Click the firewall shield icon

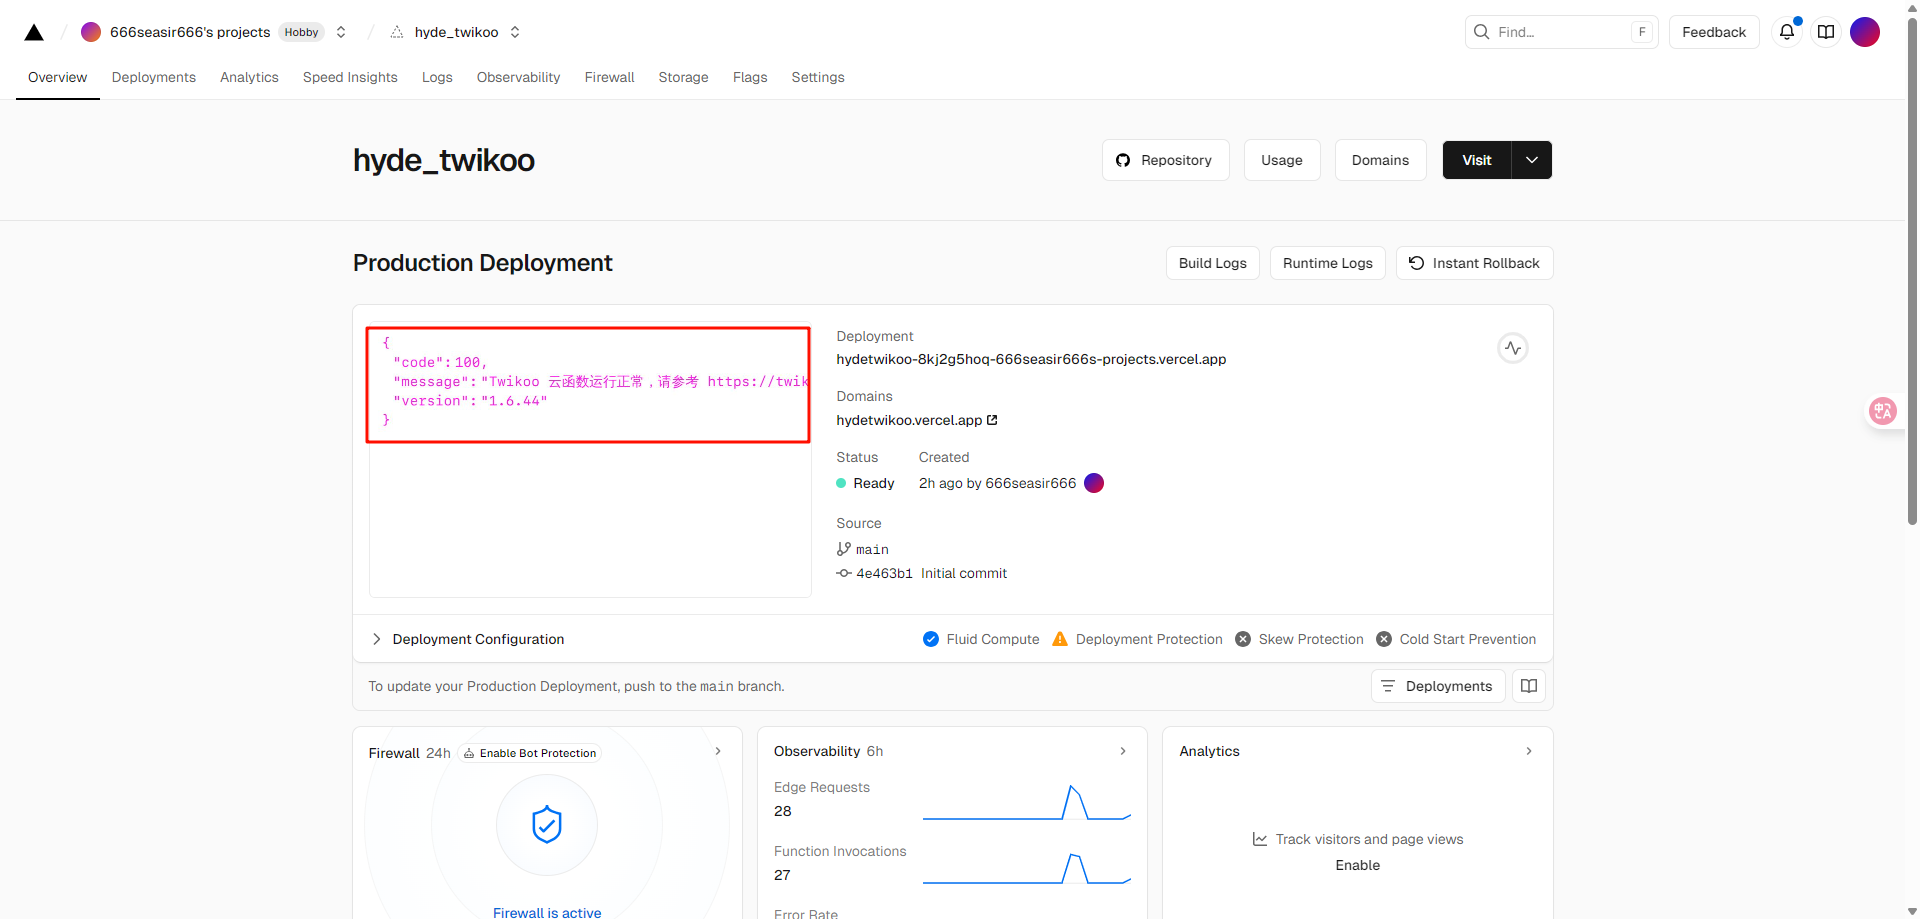[x=547, y=825]
